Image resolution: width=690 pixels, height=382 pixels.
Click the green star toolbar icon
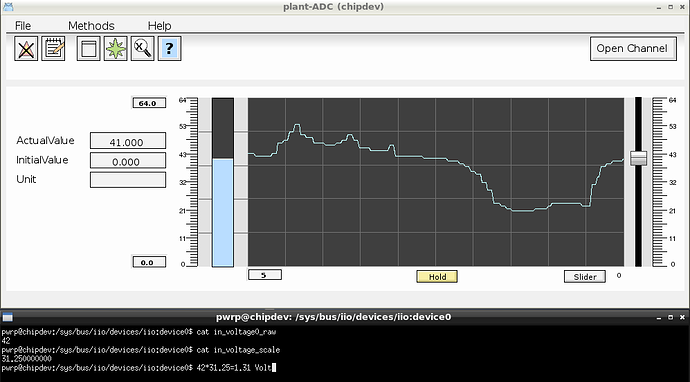point(116,48)
